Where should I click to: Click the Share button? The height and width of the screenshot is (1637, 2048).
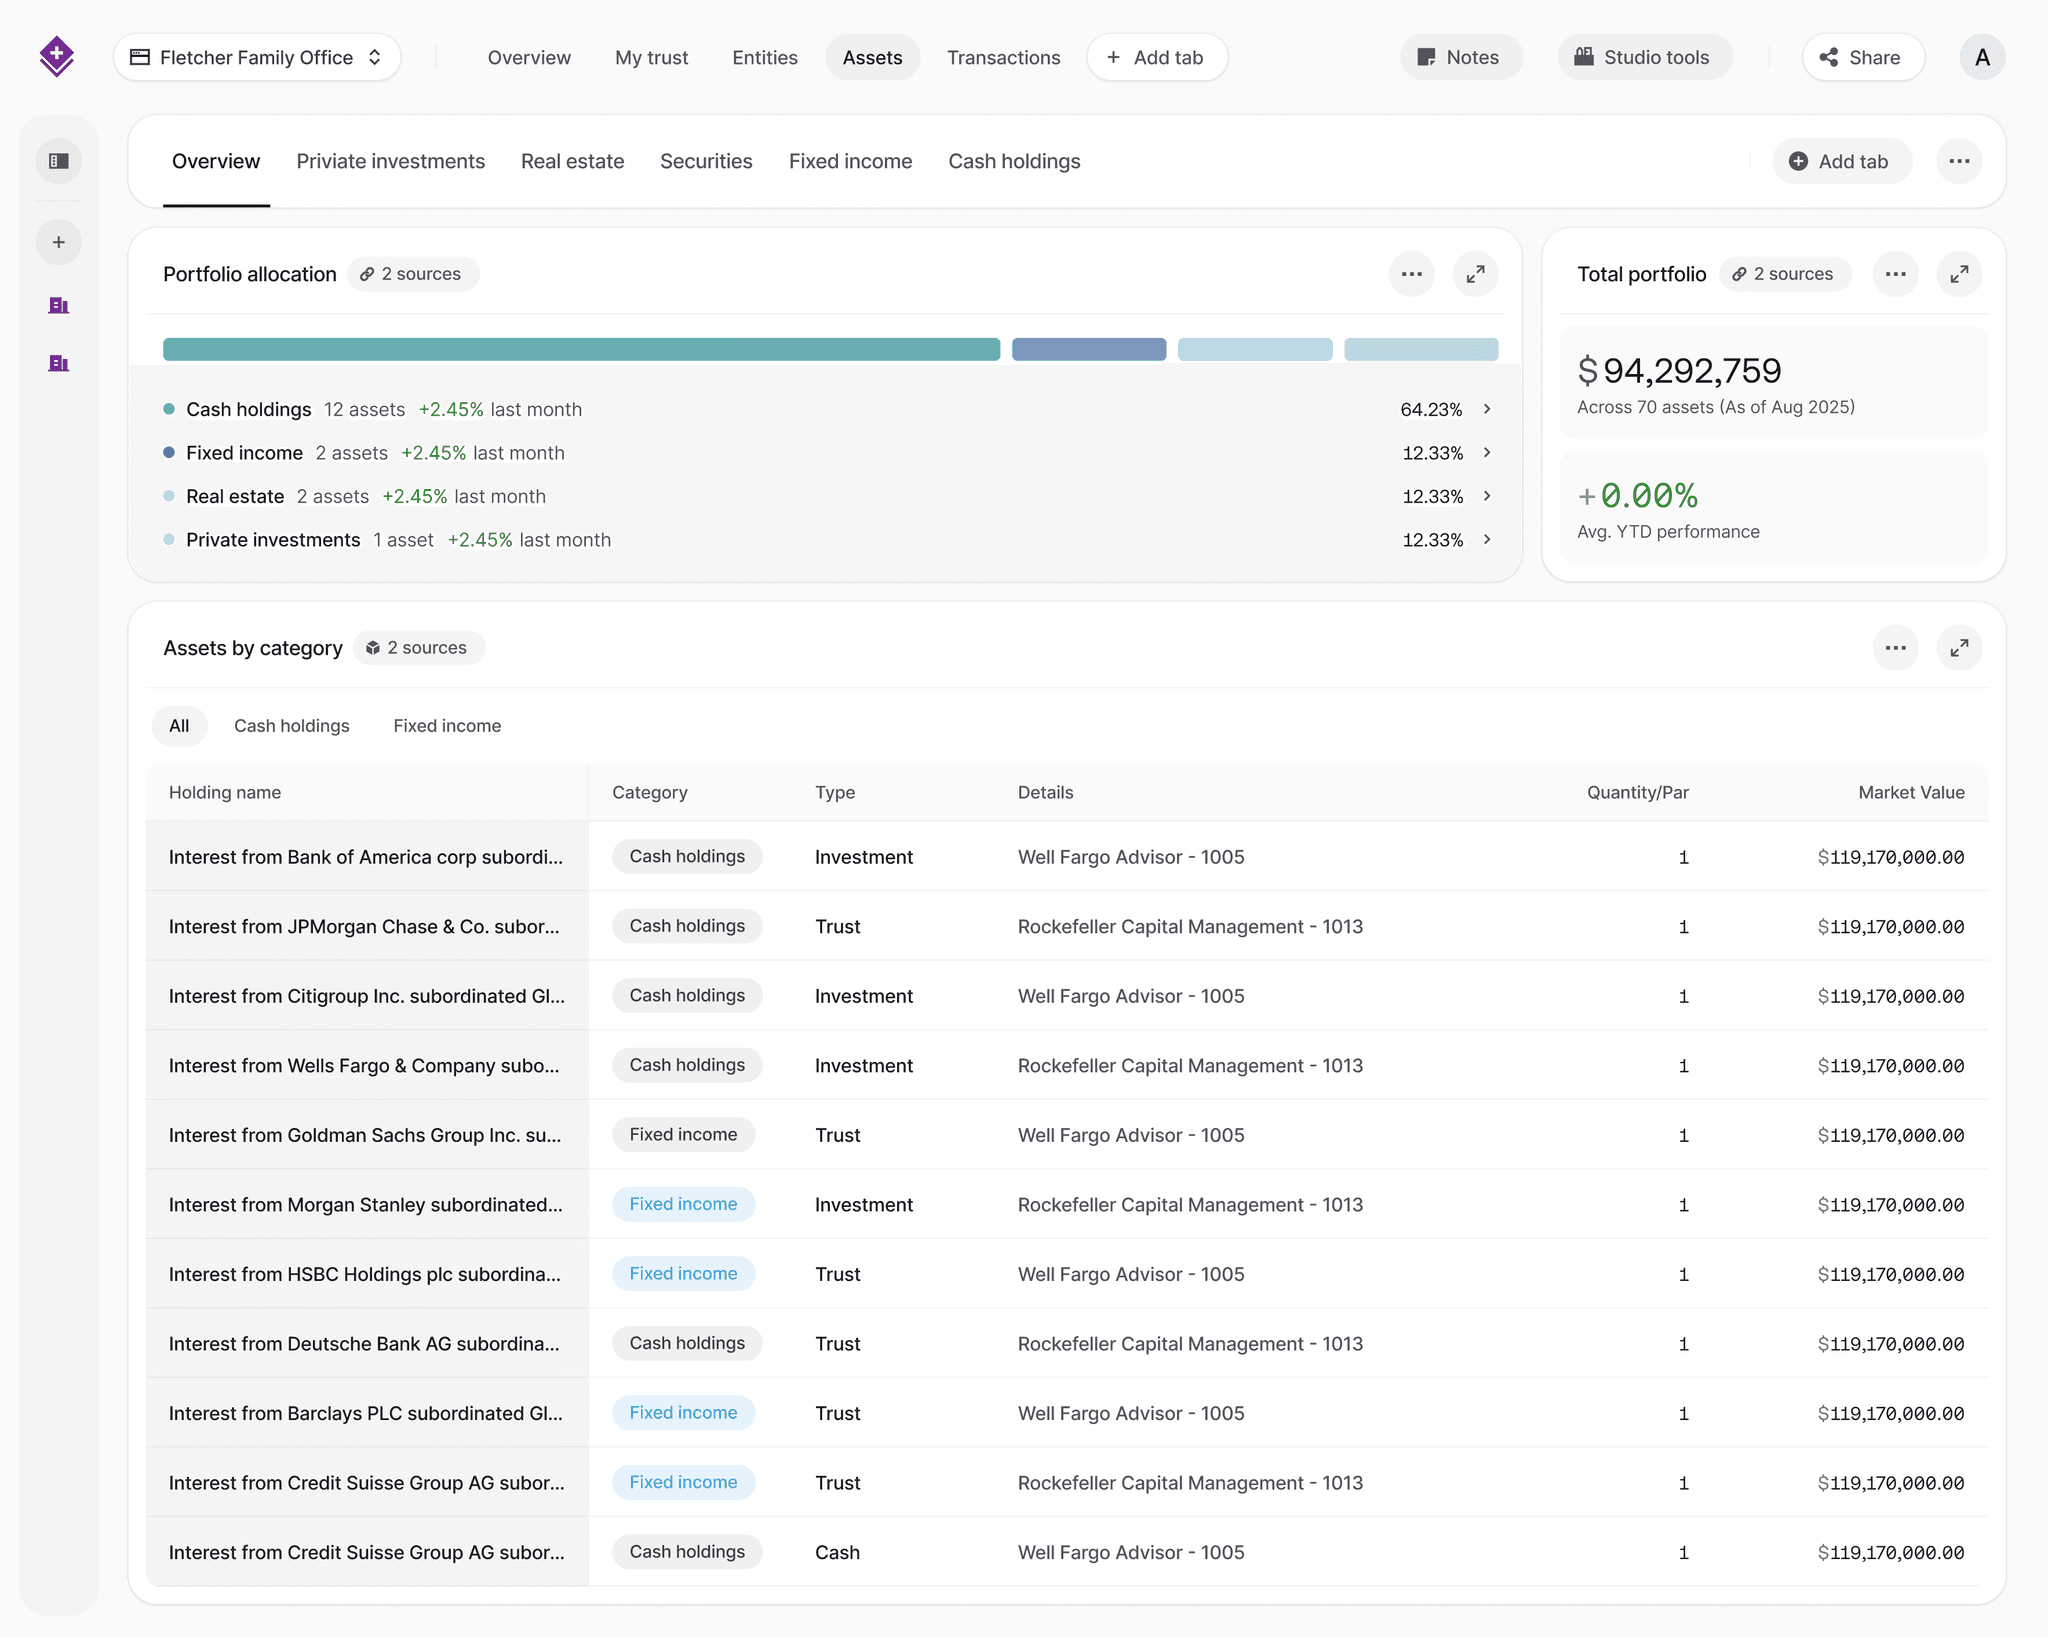(x=1862, y=57)
